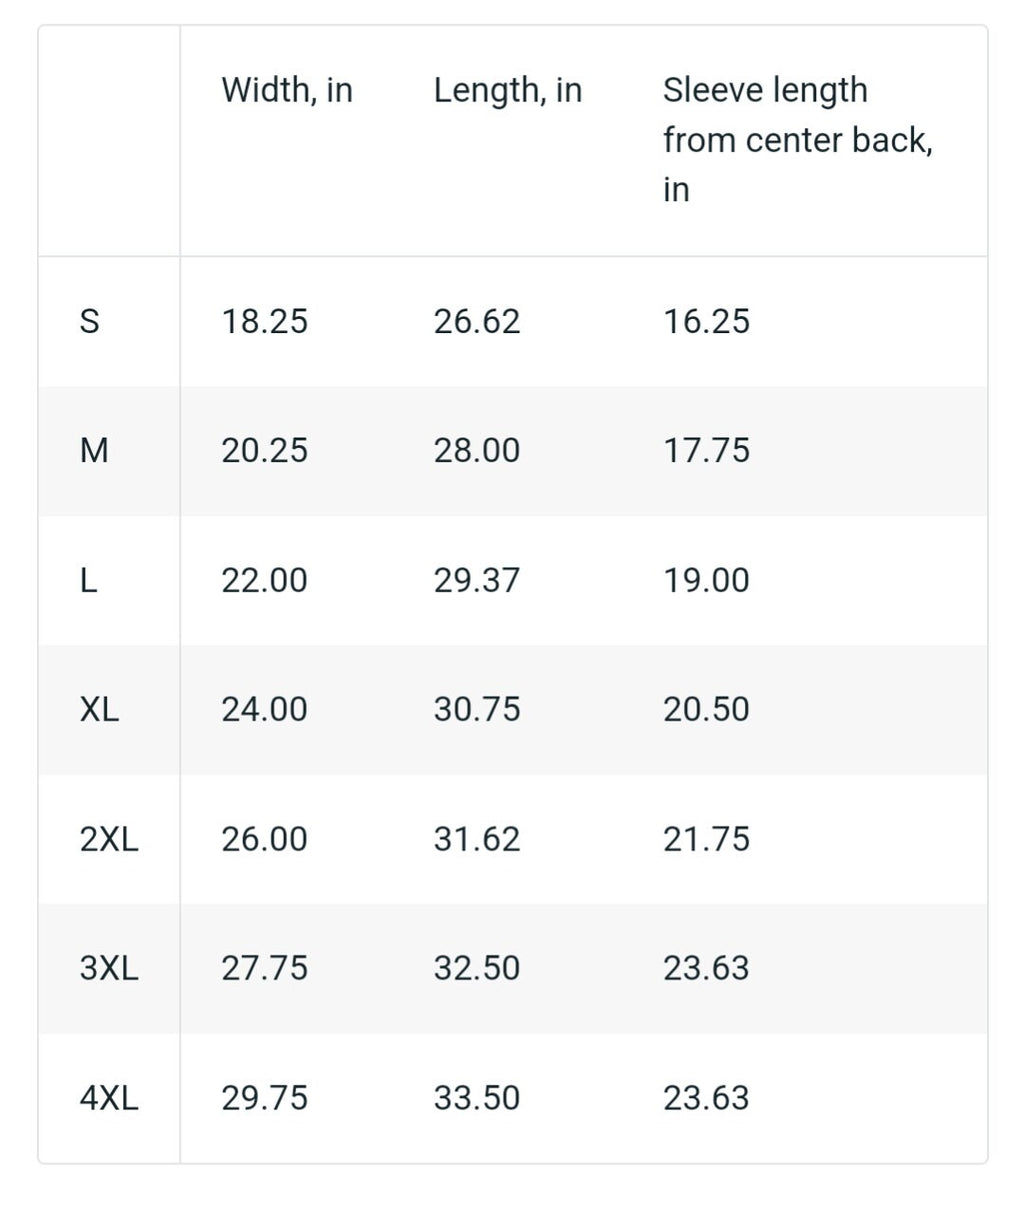This screenshot has height=1212, width=1024.
Task: Select the XL size row label
Action: click(99, 709)
